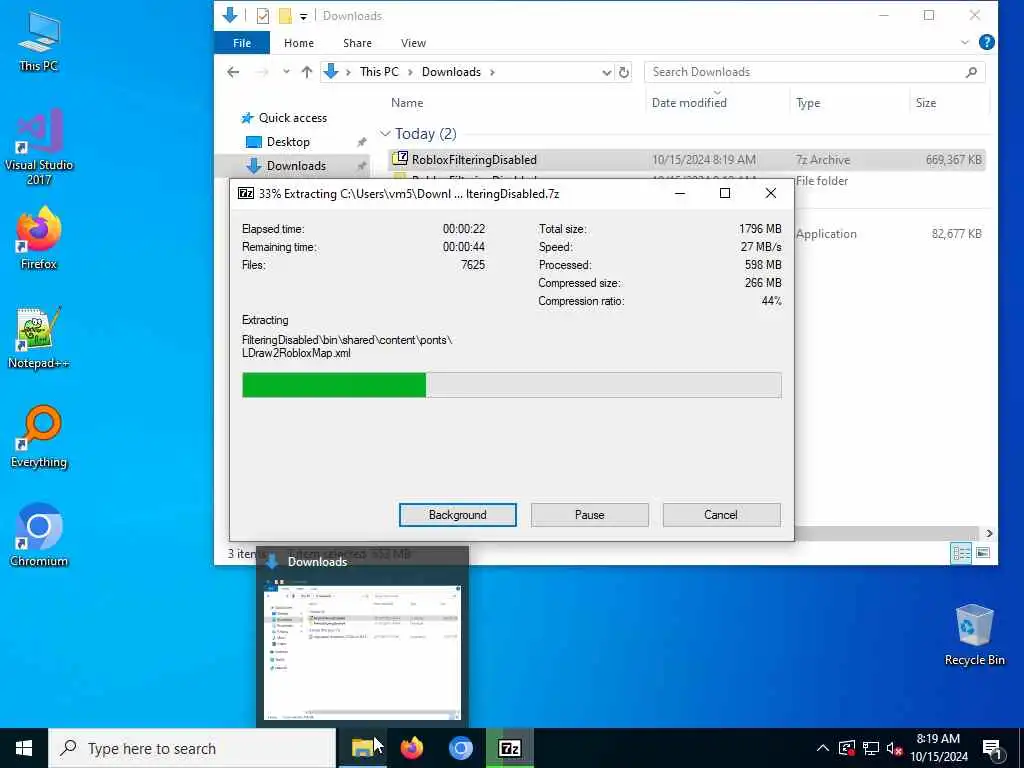Select Downloads in navigation pane
Image resolution: width=1024 pixels, height=768 pixels.
pyautogui.click(x=296, y=166)
